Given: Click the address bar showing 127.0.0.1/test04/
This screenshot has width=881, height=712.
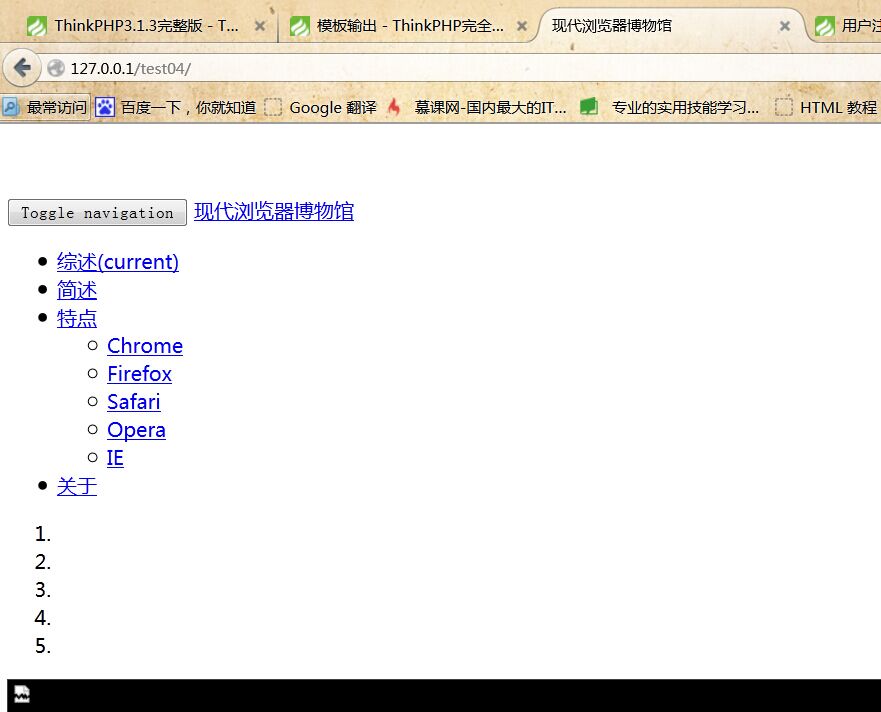Looking at the screenshot, I should pos(400,68).
